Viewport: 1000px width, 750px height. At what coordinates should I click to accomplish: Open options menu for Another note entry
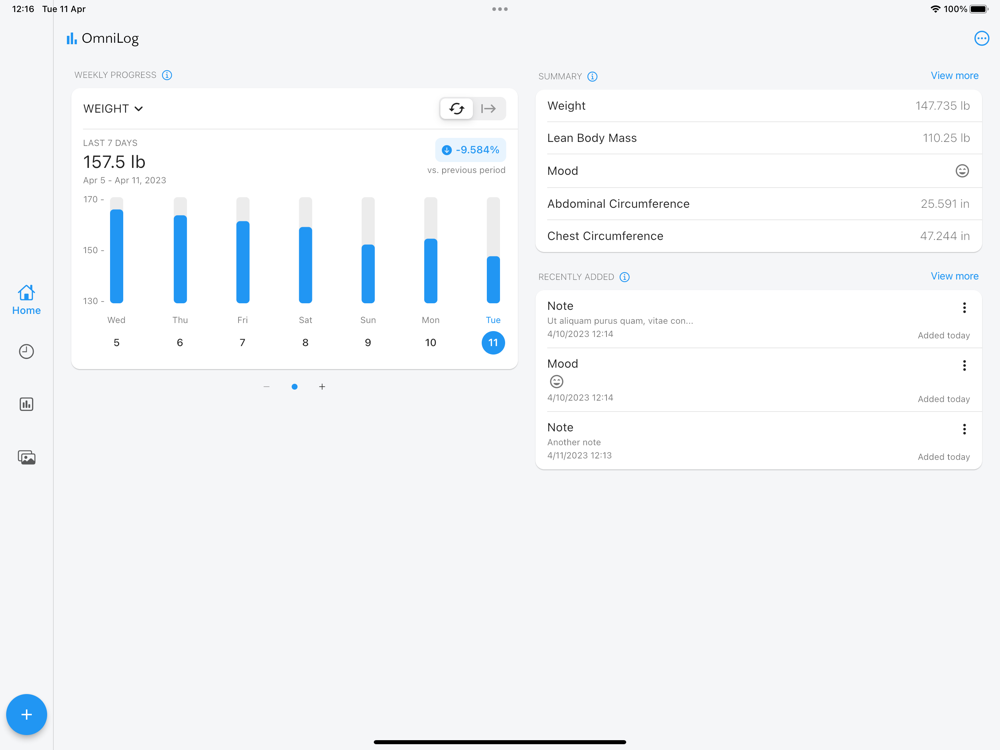[964, 429]
